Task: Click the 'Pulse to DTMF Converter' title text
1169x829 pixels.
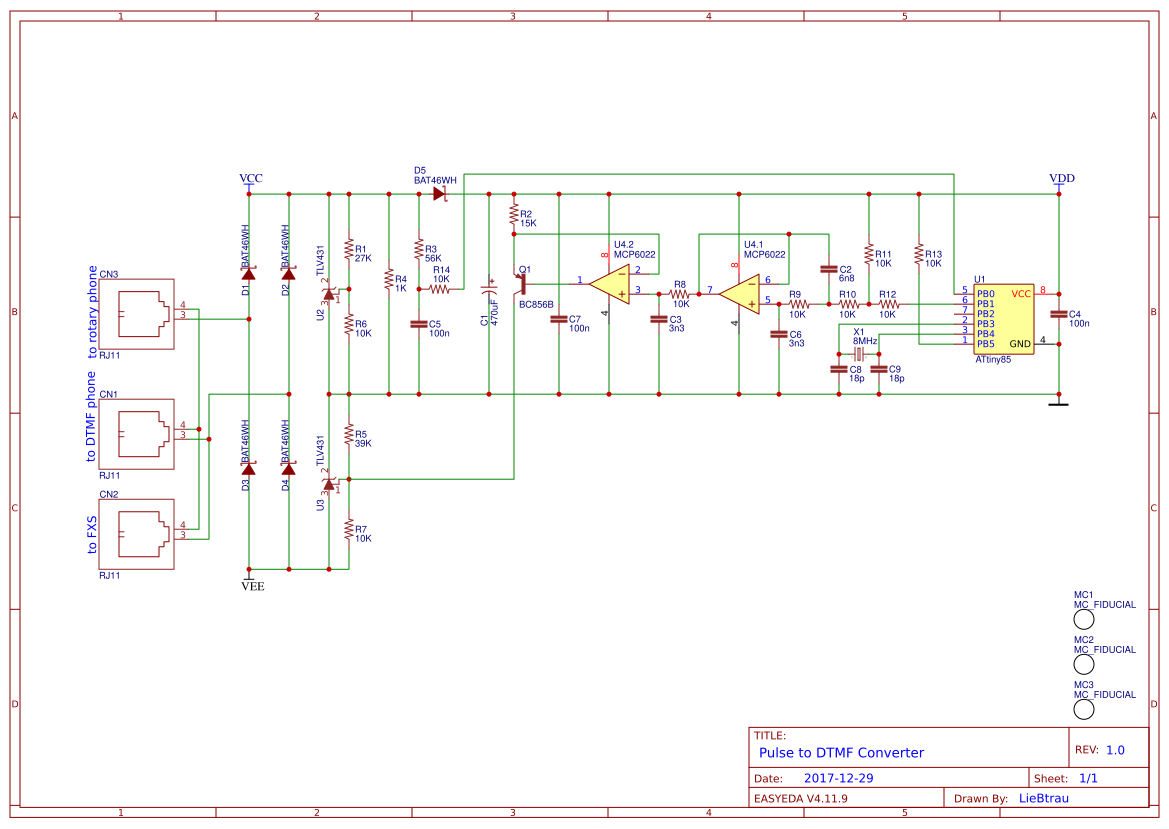Action: pyautogui.click(x=842, y=752)
